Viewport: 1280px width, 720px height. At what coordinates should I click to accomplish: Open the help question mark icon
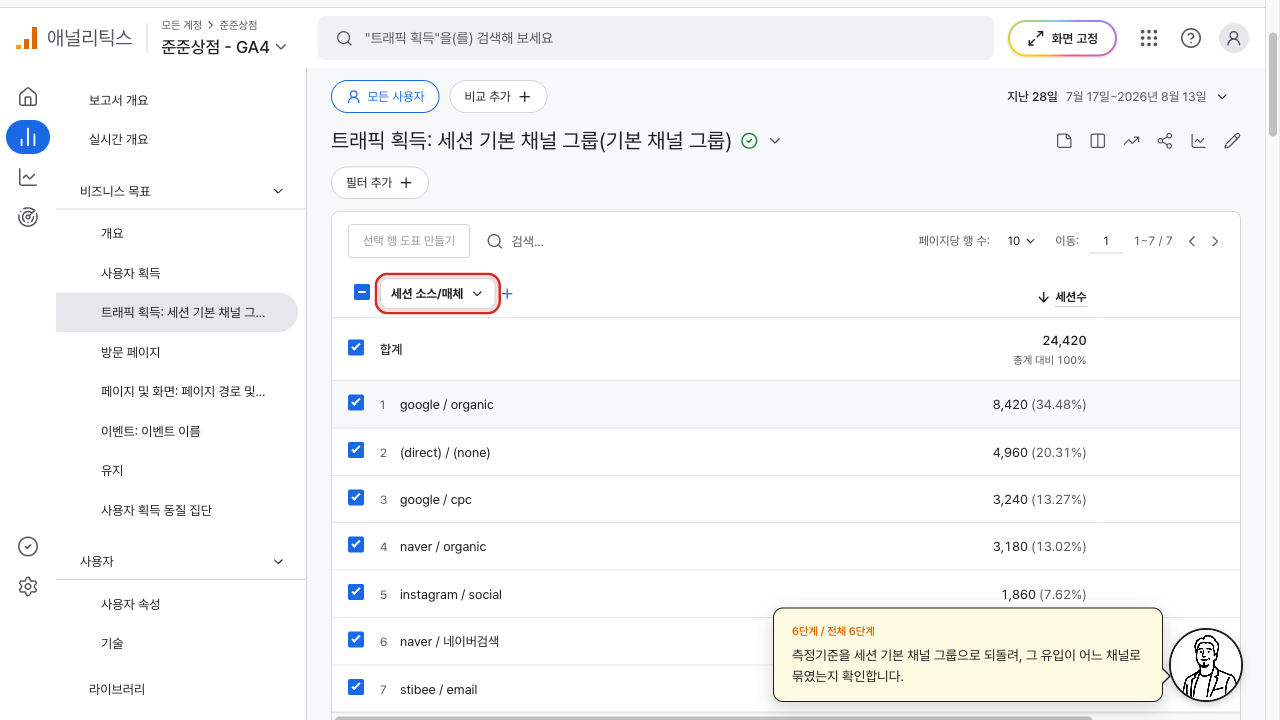click(x=1191, y=38)
